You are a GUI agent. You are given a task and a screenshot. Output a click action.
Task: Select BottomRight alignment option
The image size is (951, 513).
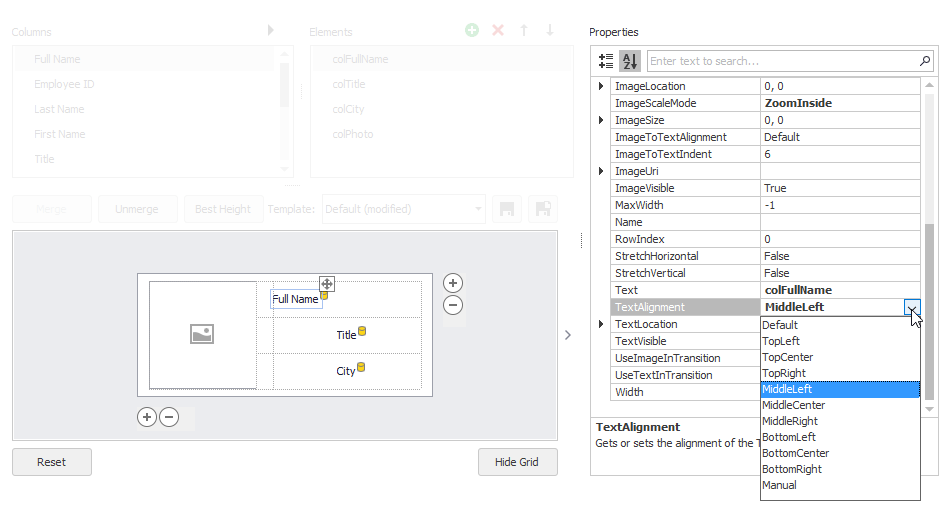(840, 469)
